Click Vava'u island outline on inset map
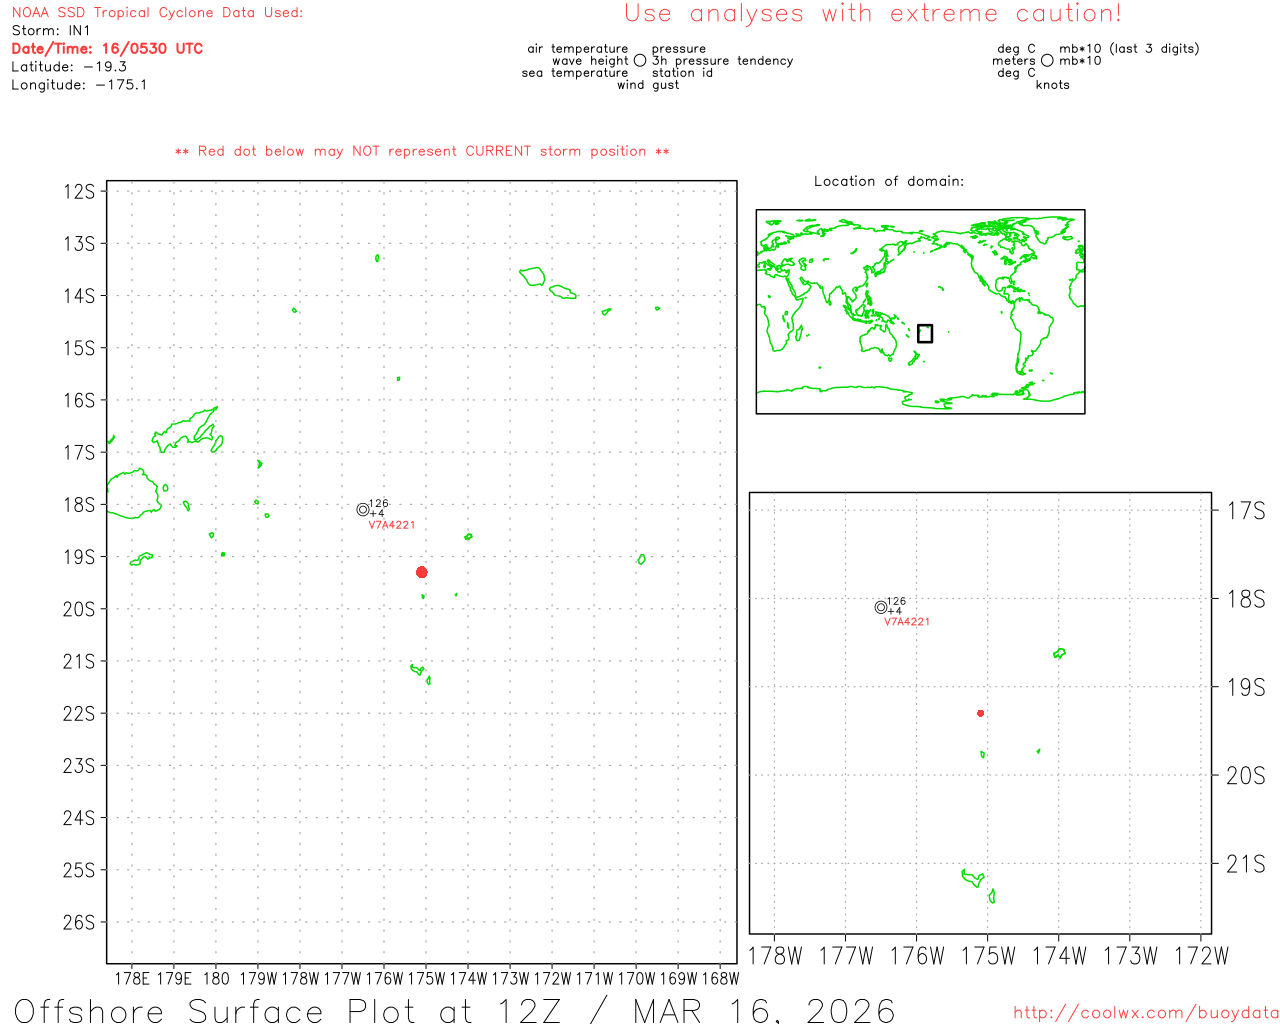This screenshot has width=1280, height=1024. coord(1059,653)
